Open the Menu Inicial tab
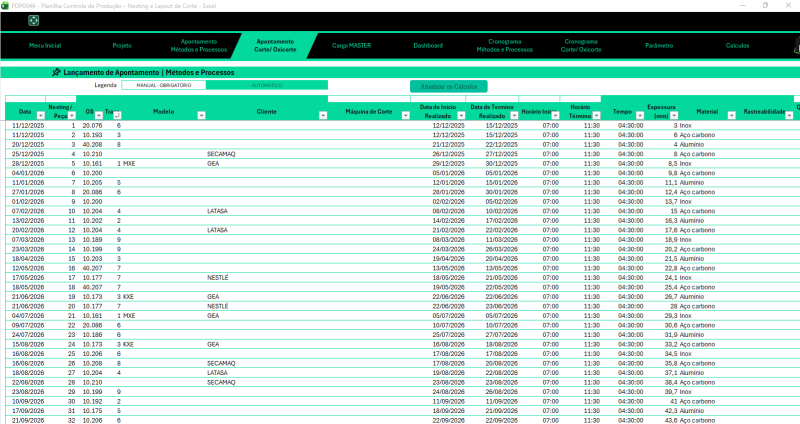 (45, 46)
